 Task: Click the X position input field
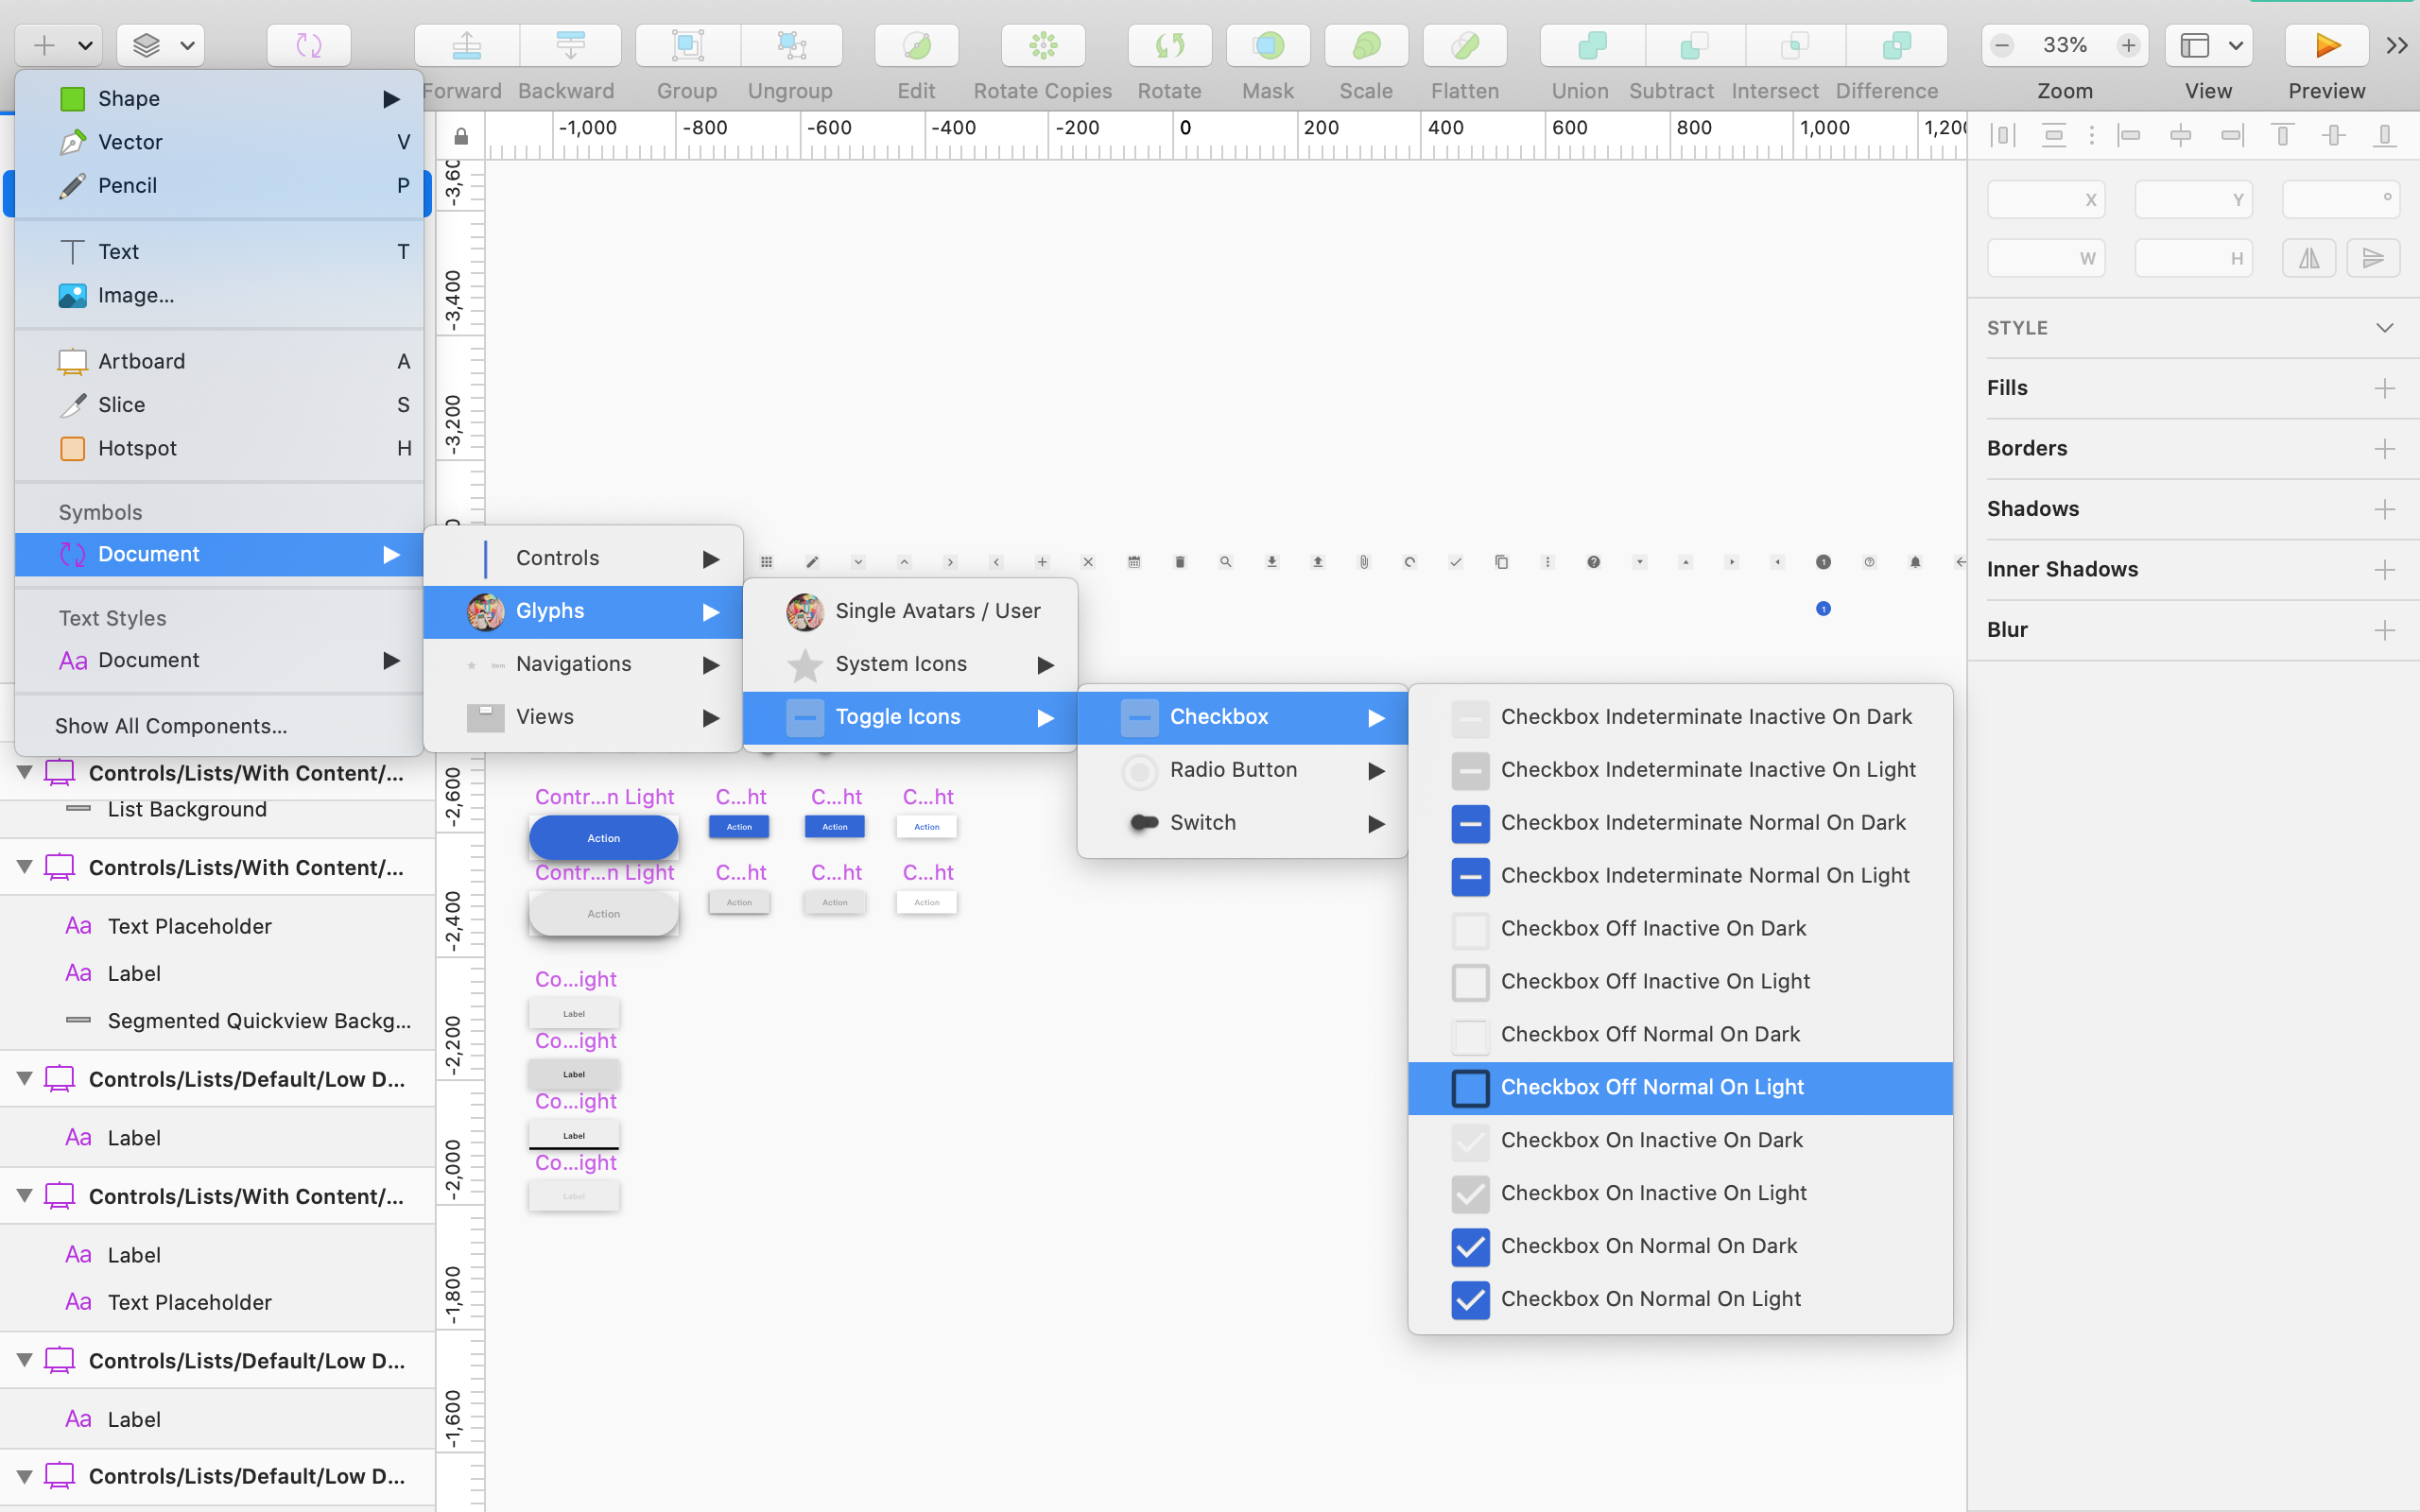(2045, 199)
